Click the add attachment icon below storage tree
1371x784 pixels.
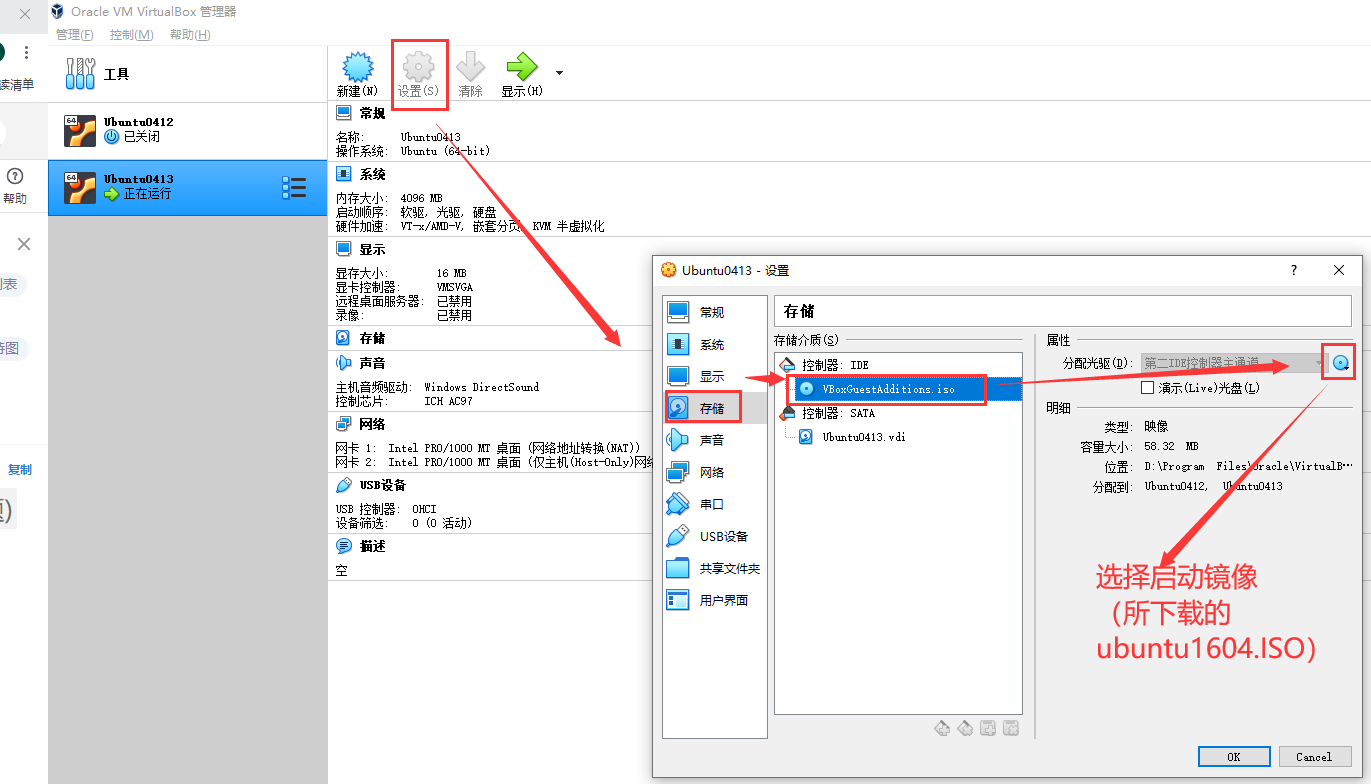988,728
